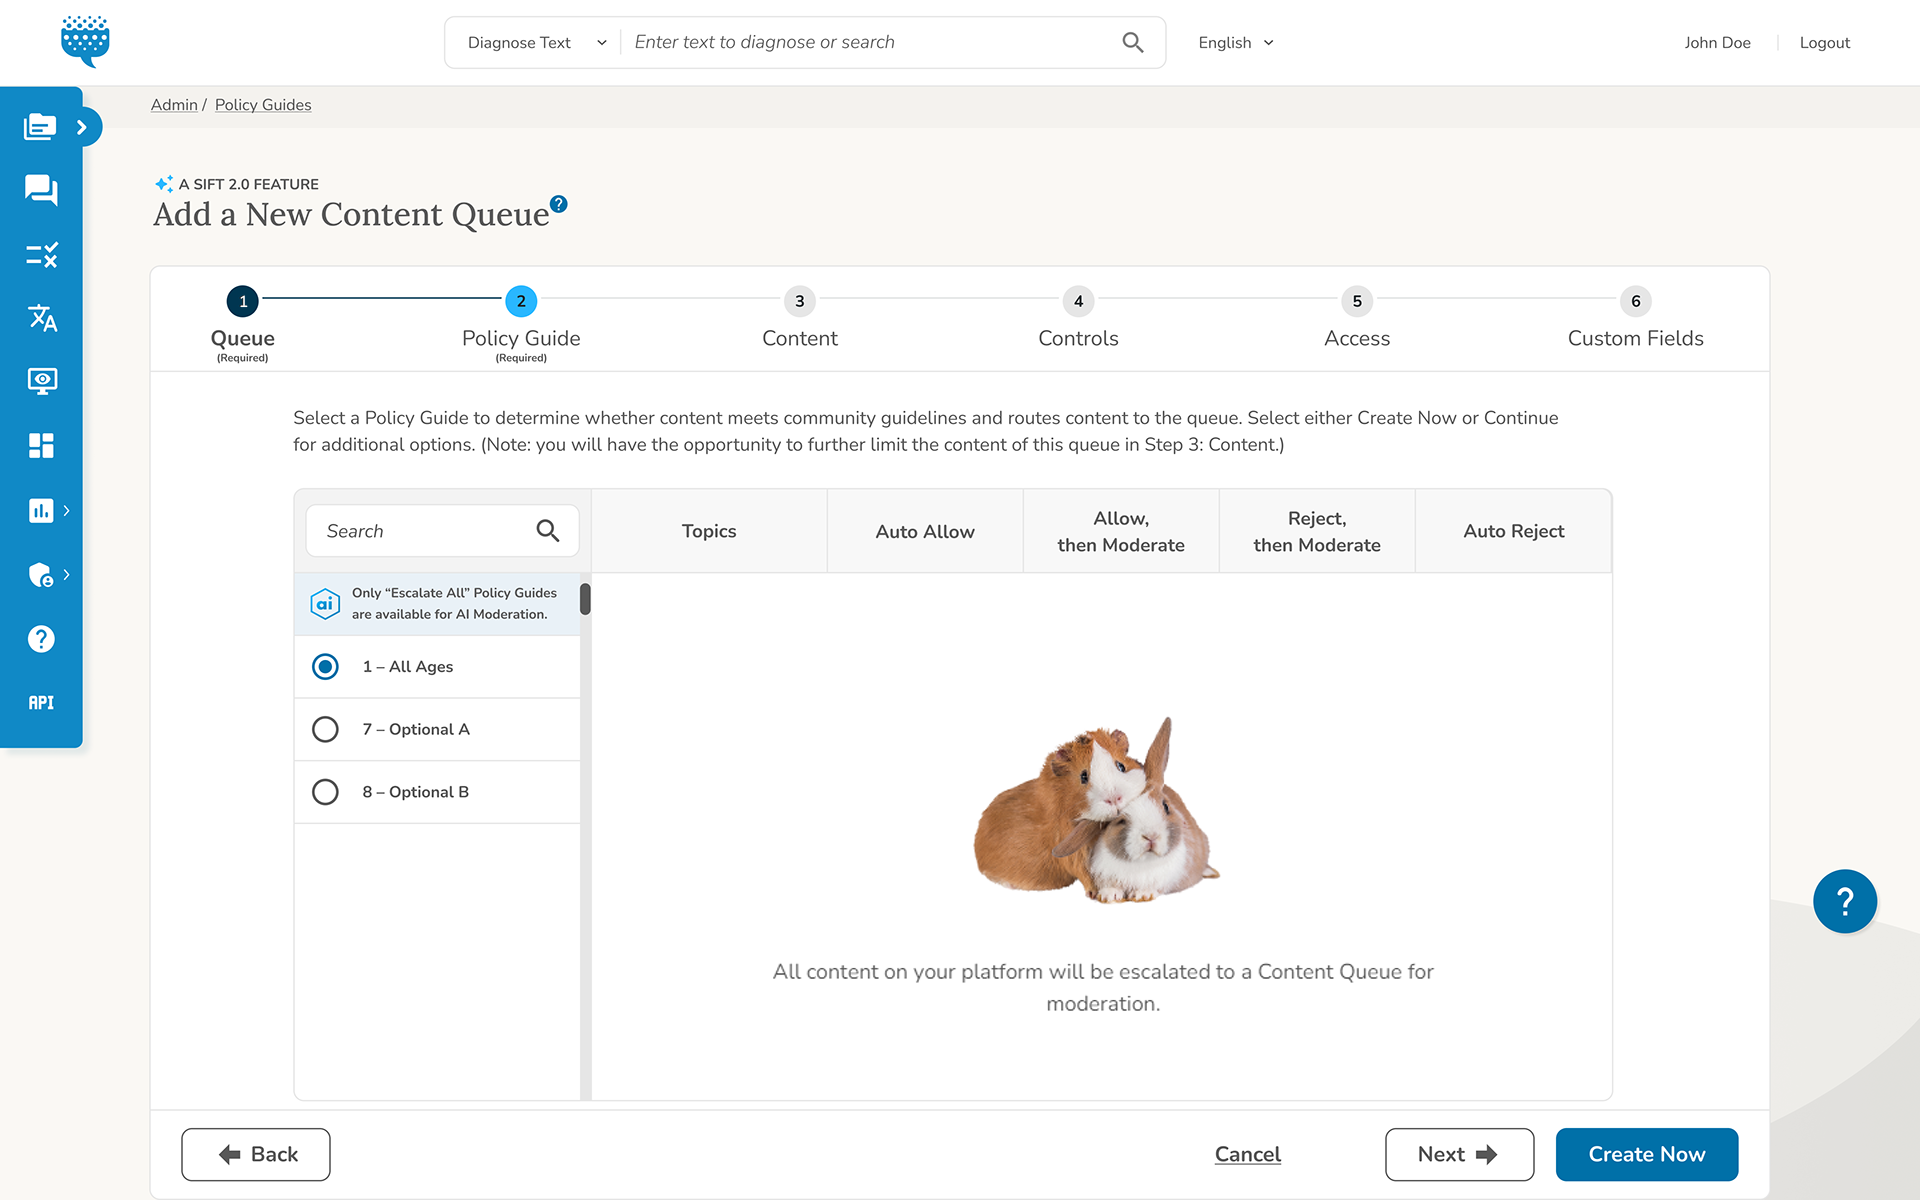The image size is (1920, 1200).
Task: Click the top search magnifier icon
Action: (1133, 42)
